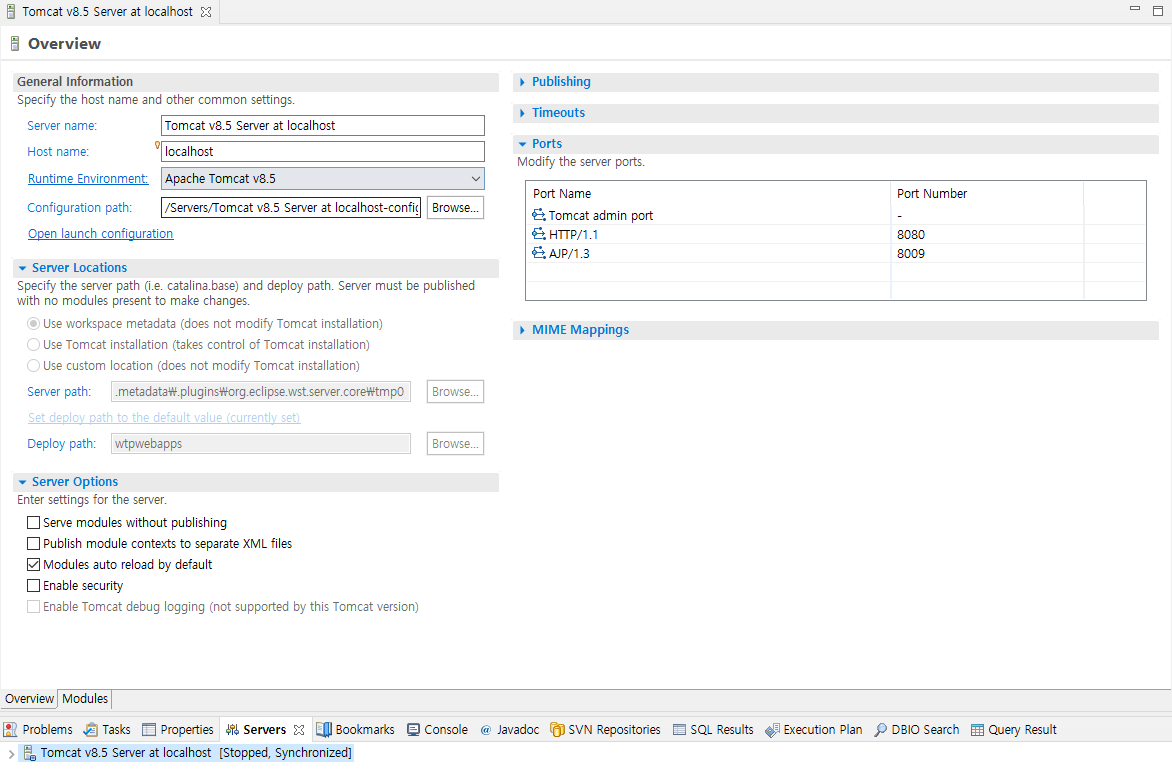1172x776 pixels.
Task: Open the Query Result tab
Action: (1014, 730)
